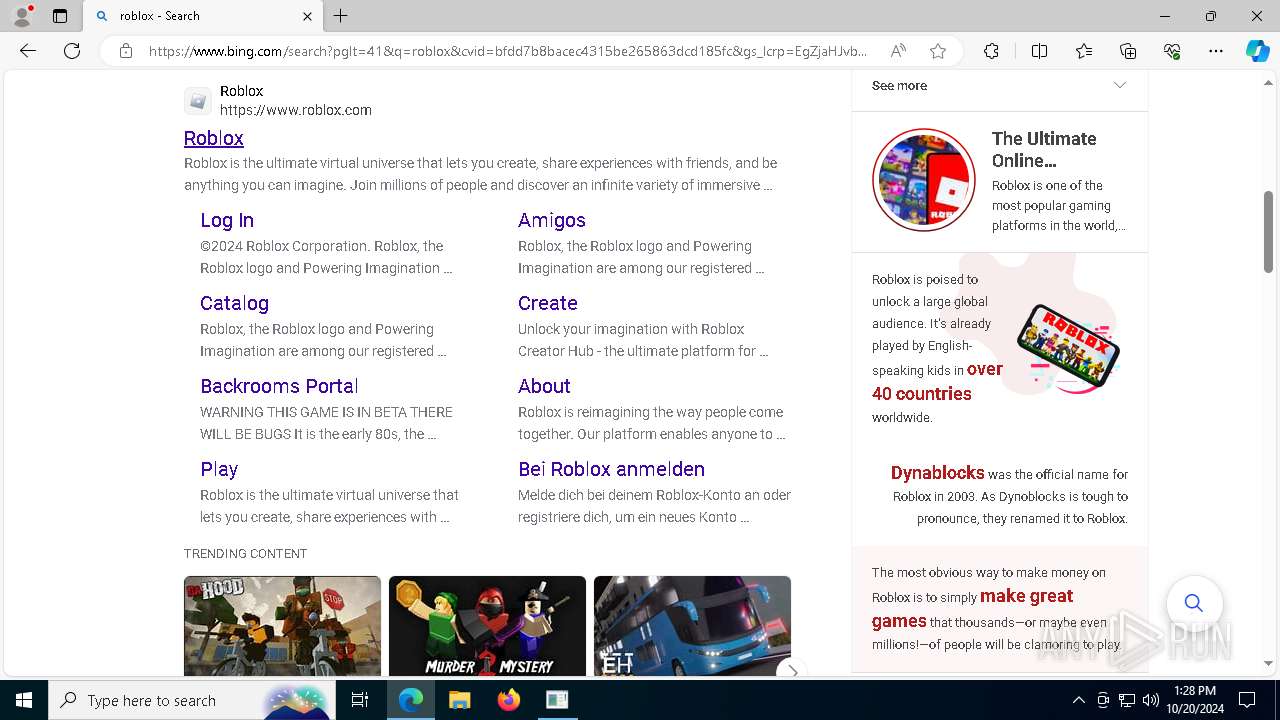Image resolution: width=1280 pixels, height=720 pixels.
Task: Click the browser address bar URL
Action: point(508,51)
